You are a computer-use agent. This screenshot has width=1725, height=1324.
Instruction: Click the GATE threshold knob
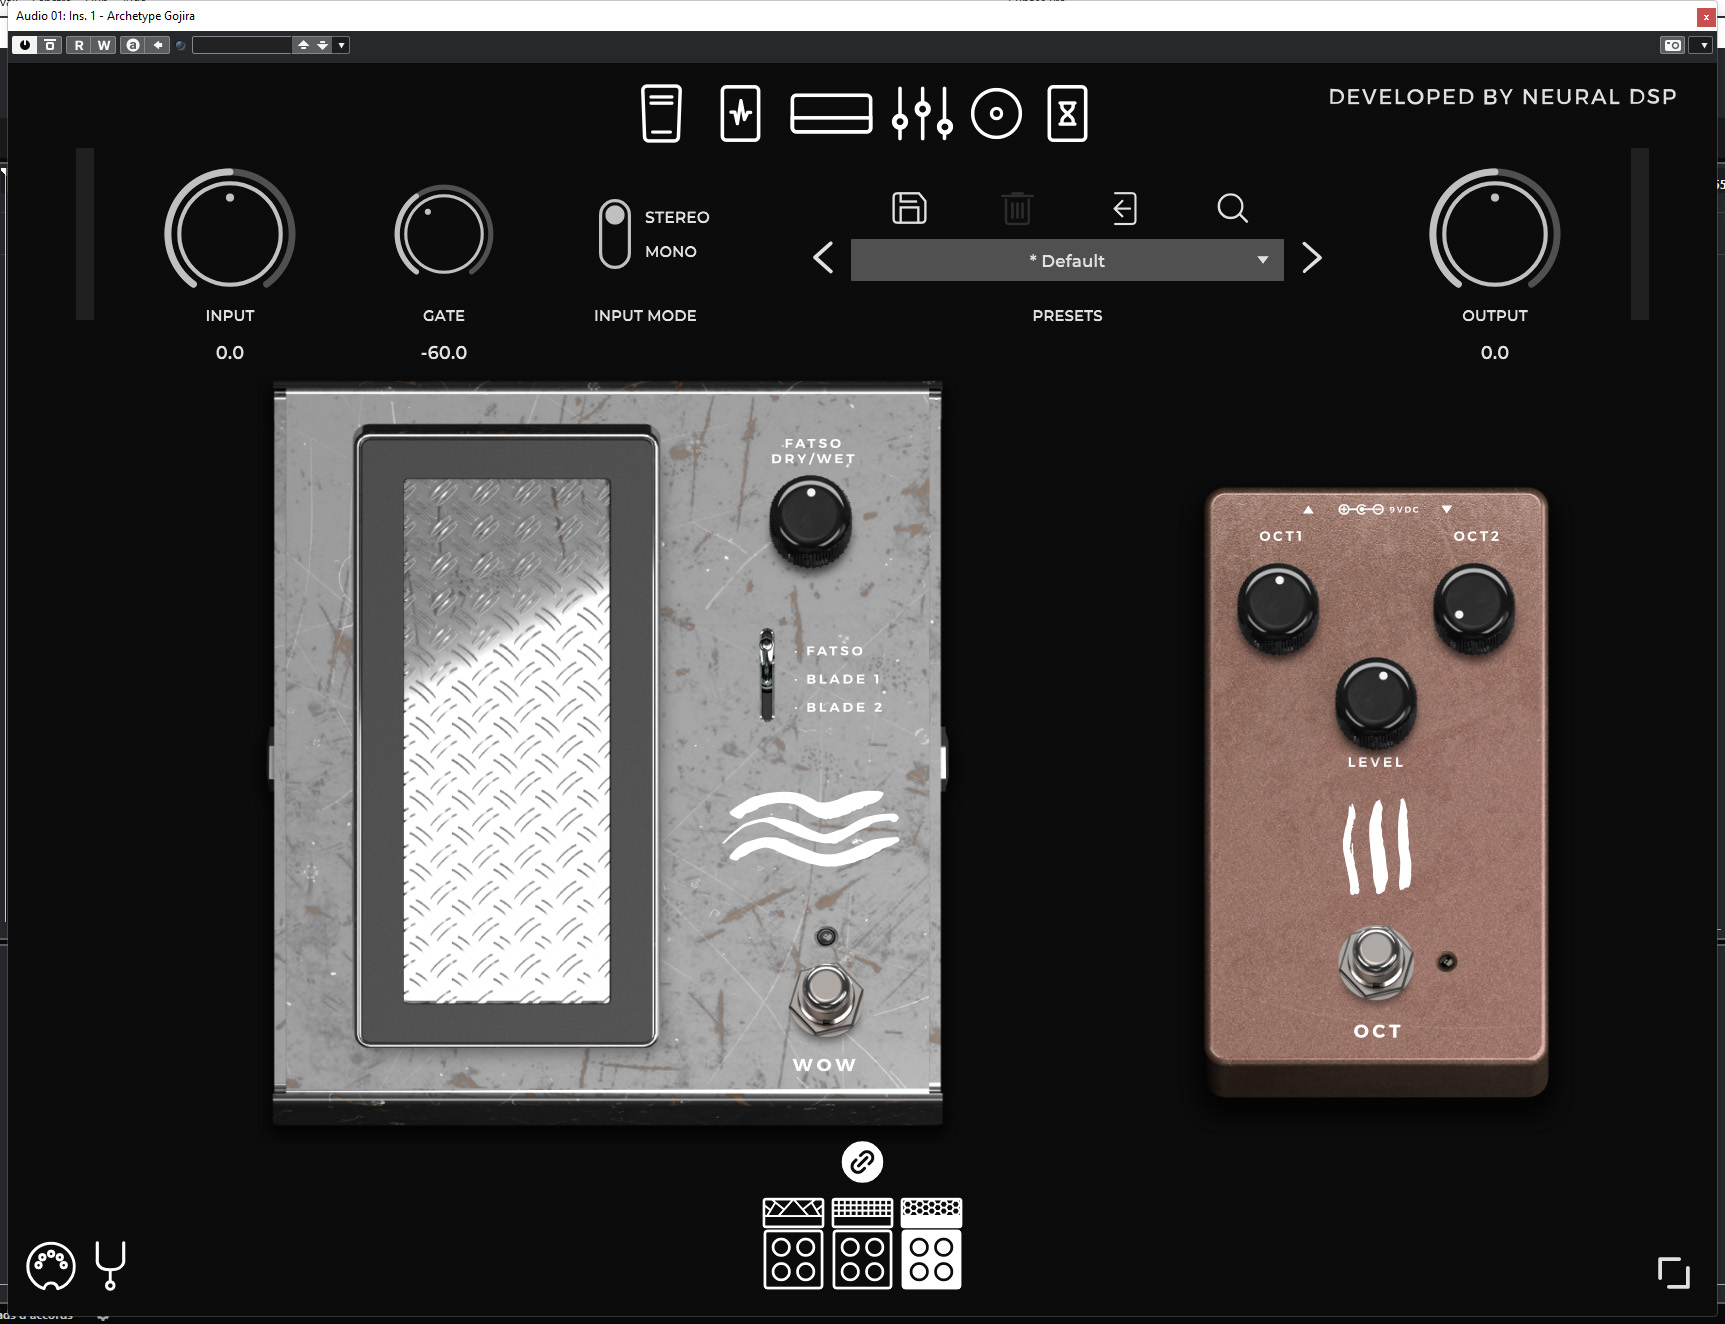coord(444,234)
